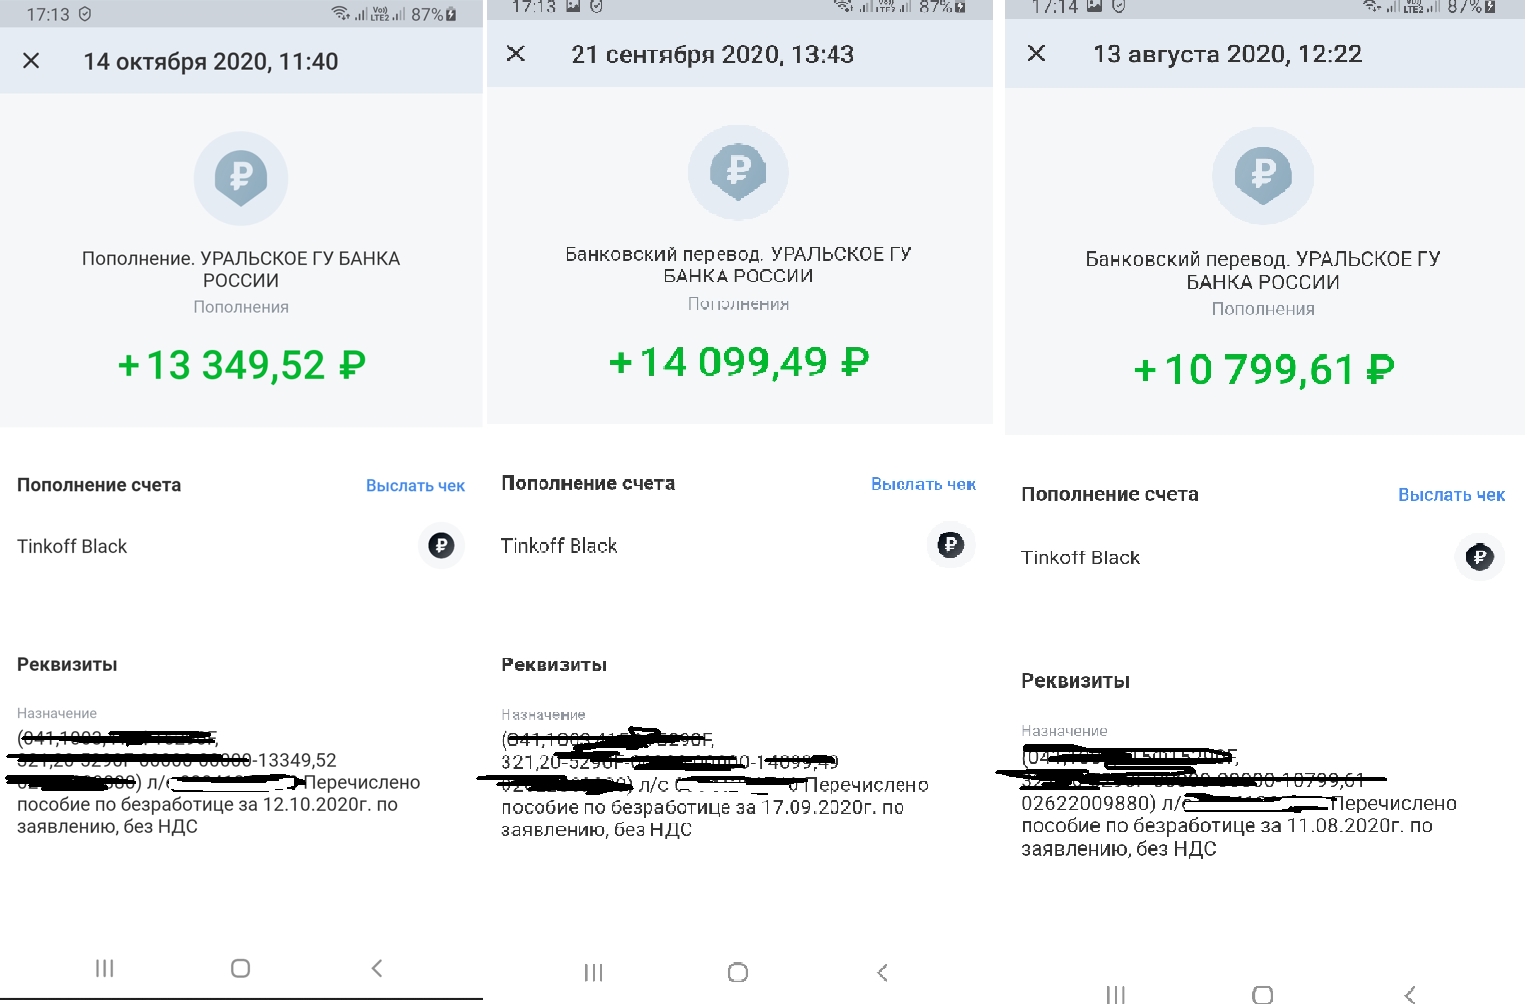Open recent apps button in left screenshot
1529x1004 pixels.
click(x=104, y=968)
